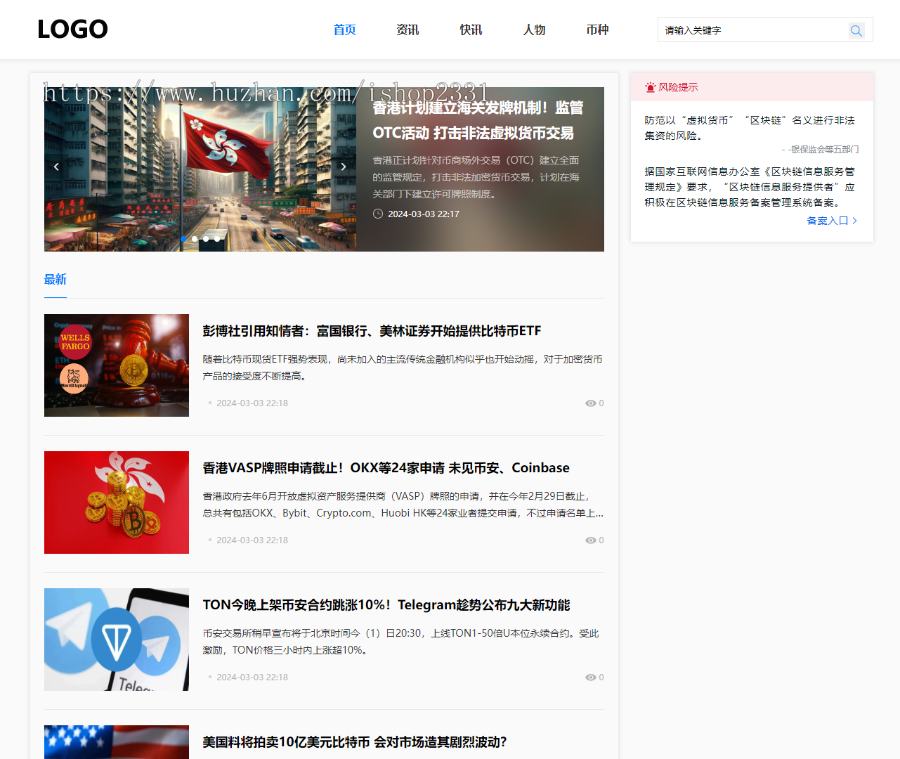Click chevron arrow beside 备案入口
The height and width of the screenshot is (759, 900).
pyautogui.click(x=855, y=220)
